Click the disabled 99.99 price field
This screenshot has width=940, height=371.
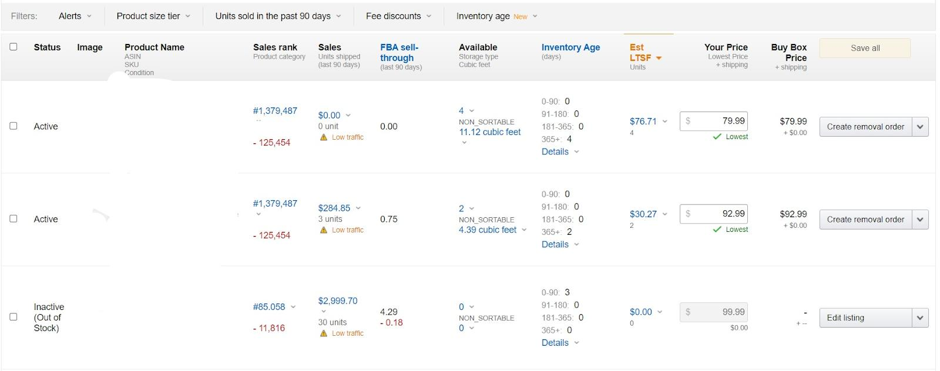coord(713,312)
